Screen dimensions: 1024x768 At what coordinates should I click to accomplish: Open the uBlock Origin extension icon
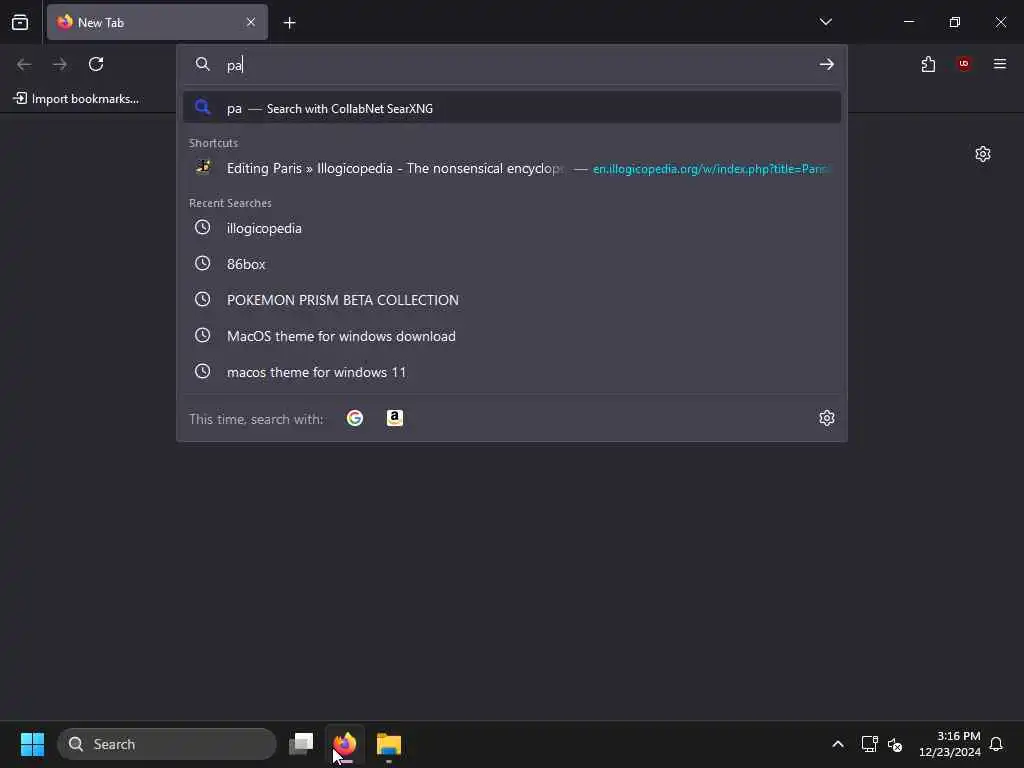(964, 63)
